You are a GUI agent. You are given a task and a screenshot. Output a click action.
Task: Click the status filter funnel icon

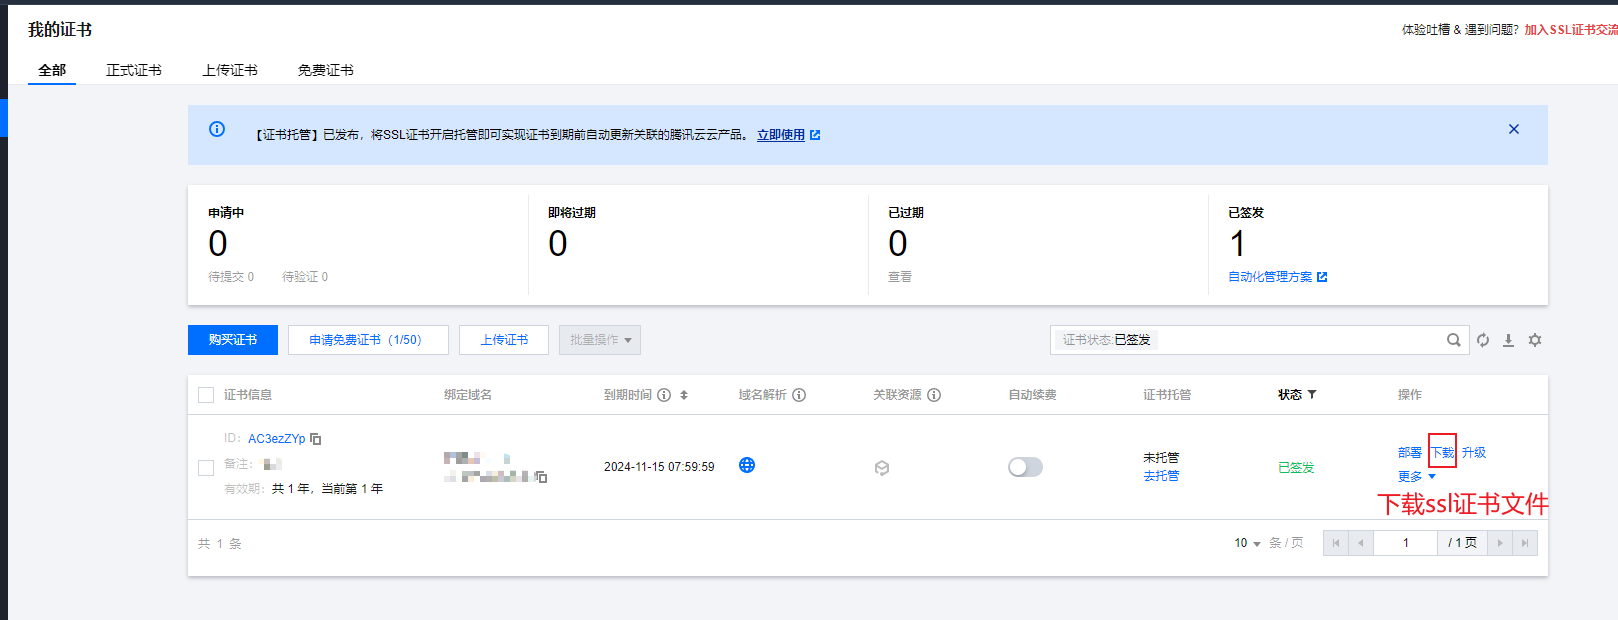pos(1312,395)
